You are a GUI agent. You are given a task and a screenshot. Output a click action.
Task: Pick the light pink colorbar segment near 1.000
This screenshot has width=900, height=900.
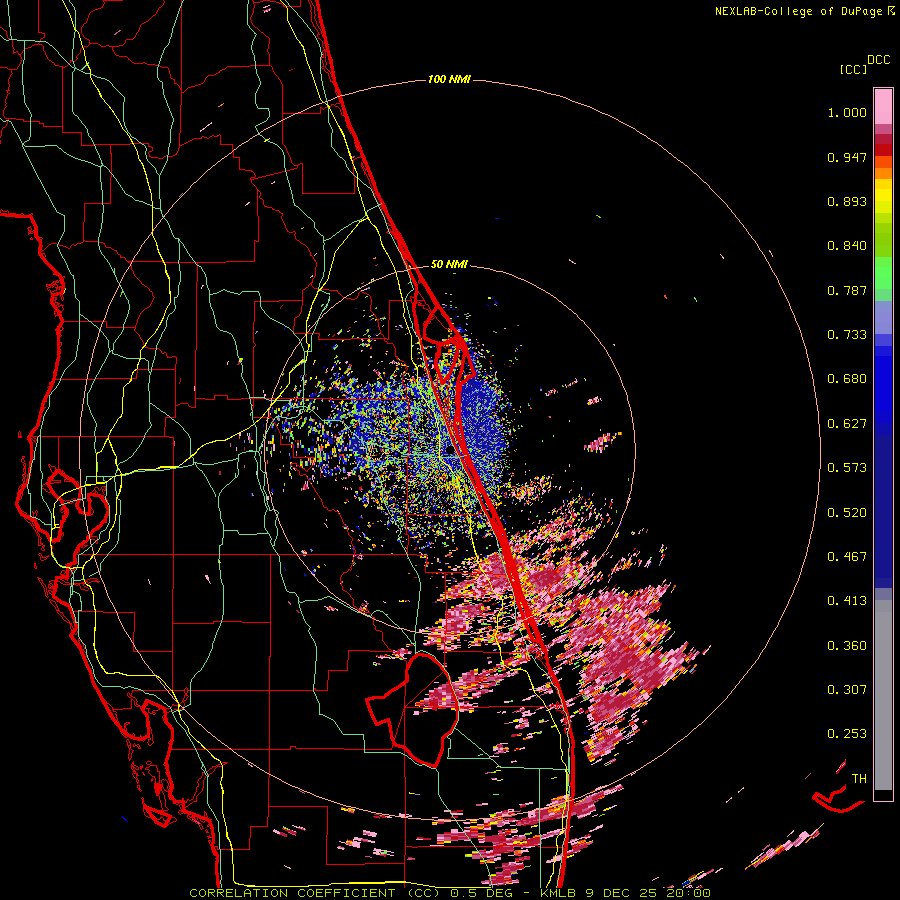click(883, 107)
